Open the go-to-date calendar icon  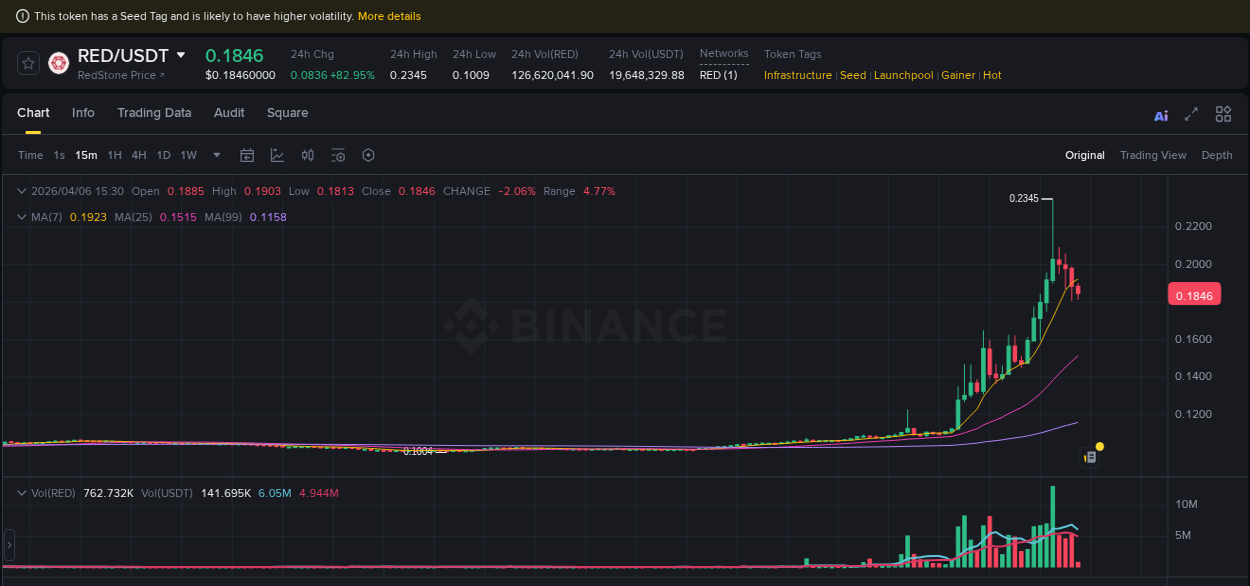click(x=247, y=155)
